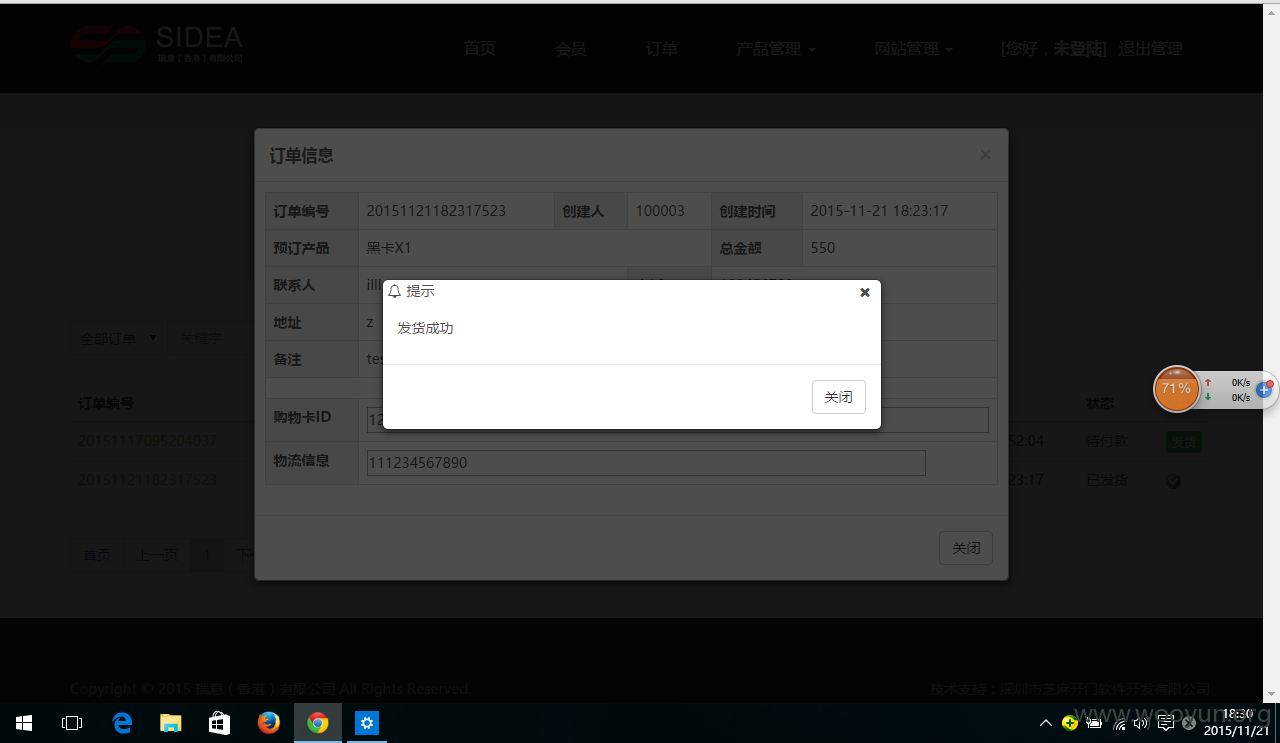
Task: Open the 产品管理 dropdown menu
Action: [776, 48]
